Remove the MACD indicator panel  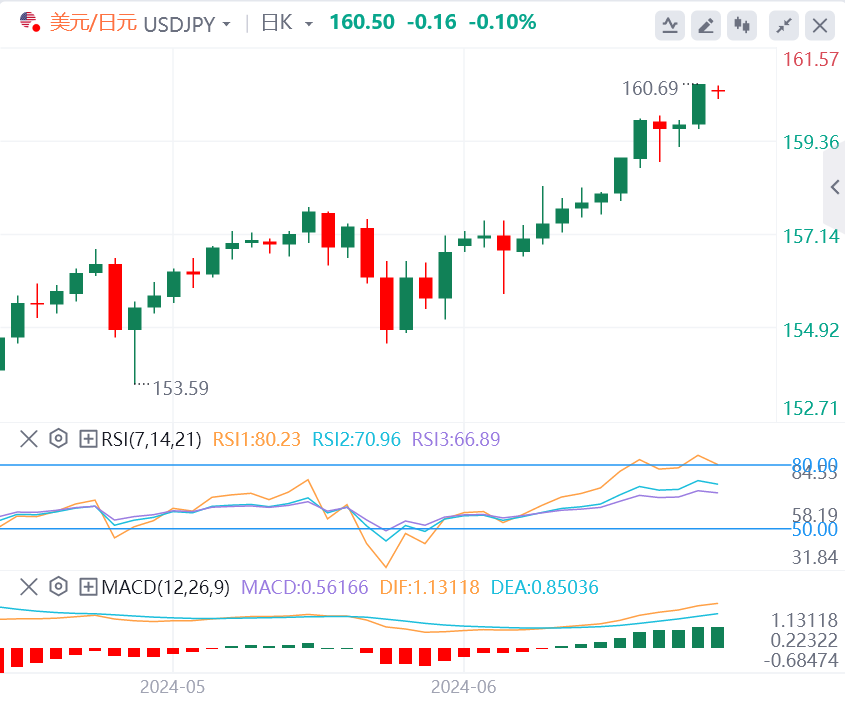point(29,586)
